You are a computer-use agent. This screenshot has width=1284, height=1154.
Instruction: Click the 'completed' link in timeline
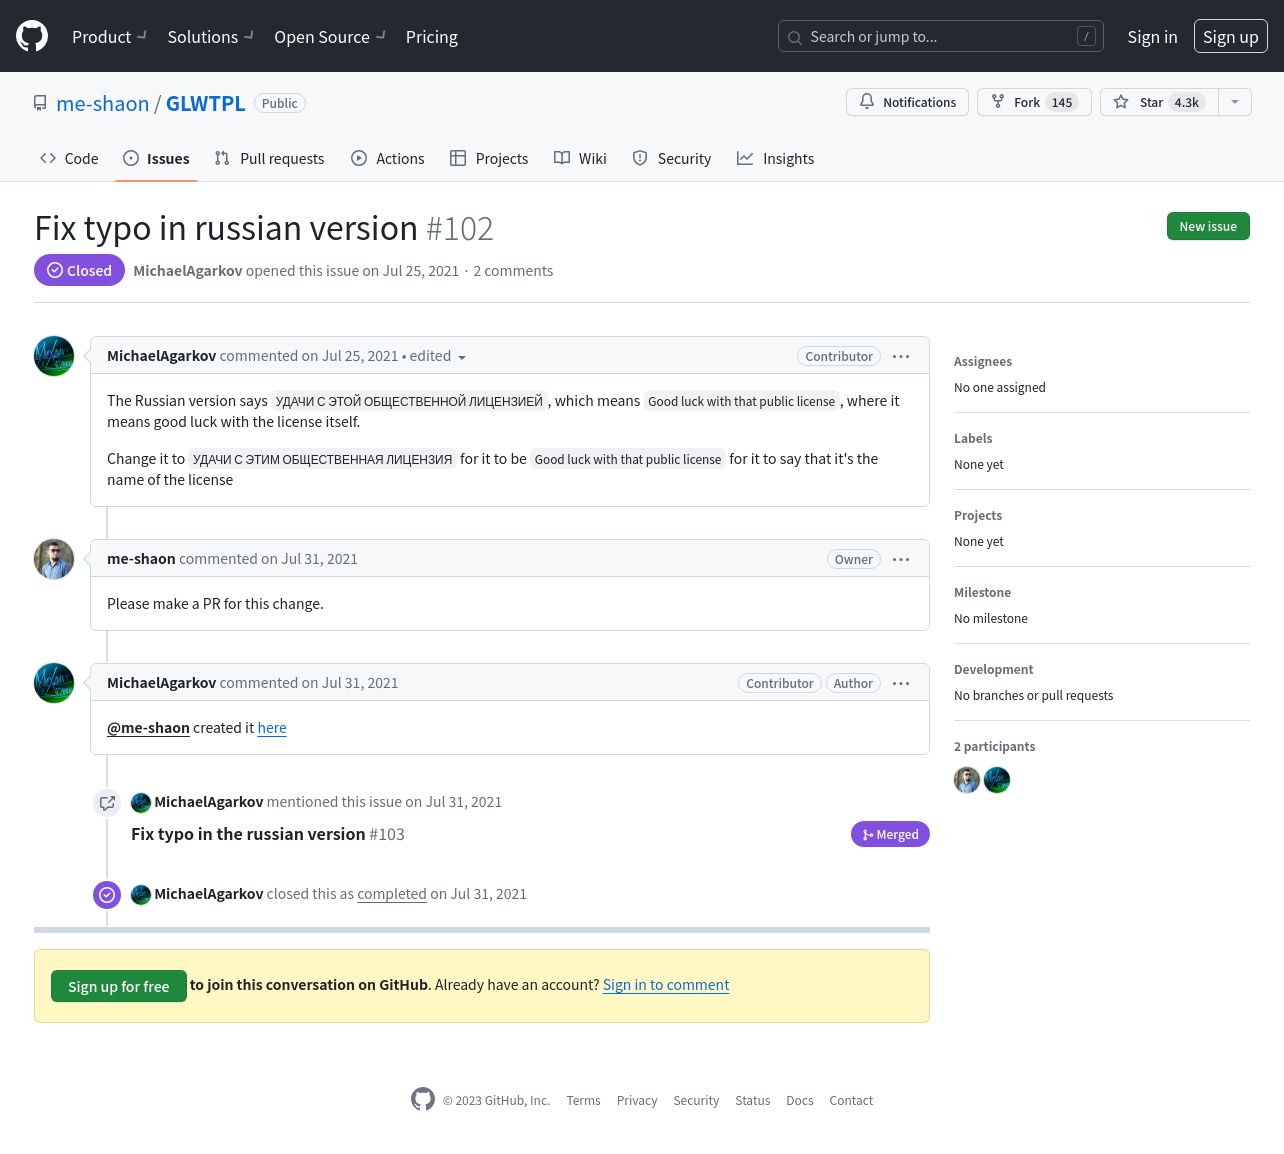392,894
